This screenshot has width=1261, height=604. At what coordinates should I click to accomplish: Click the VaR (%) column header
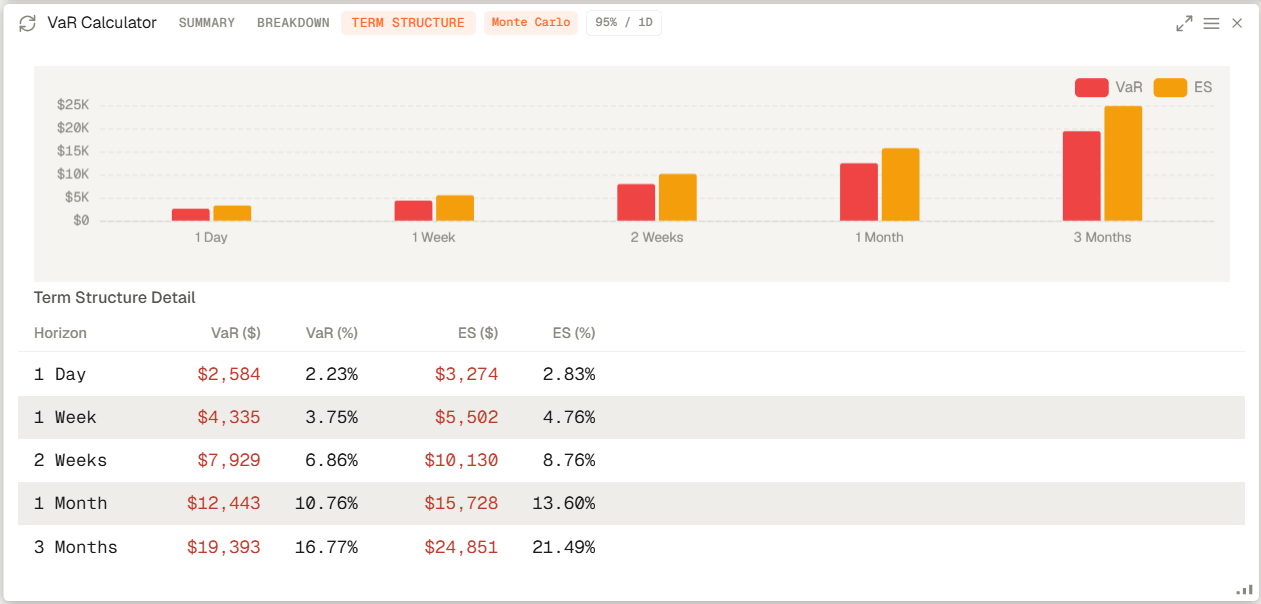point(331,333)
